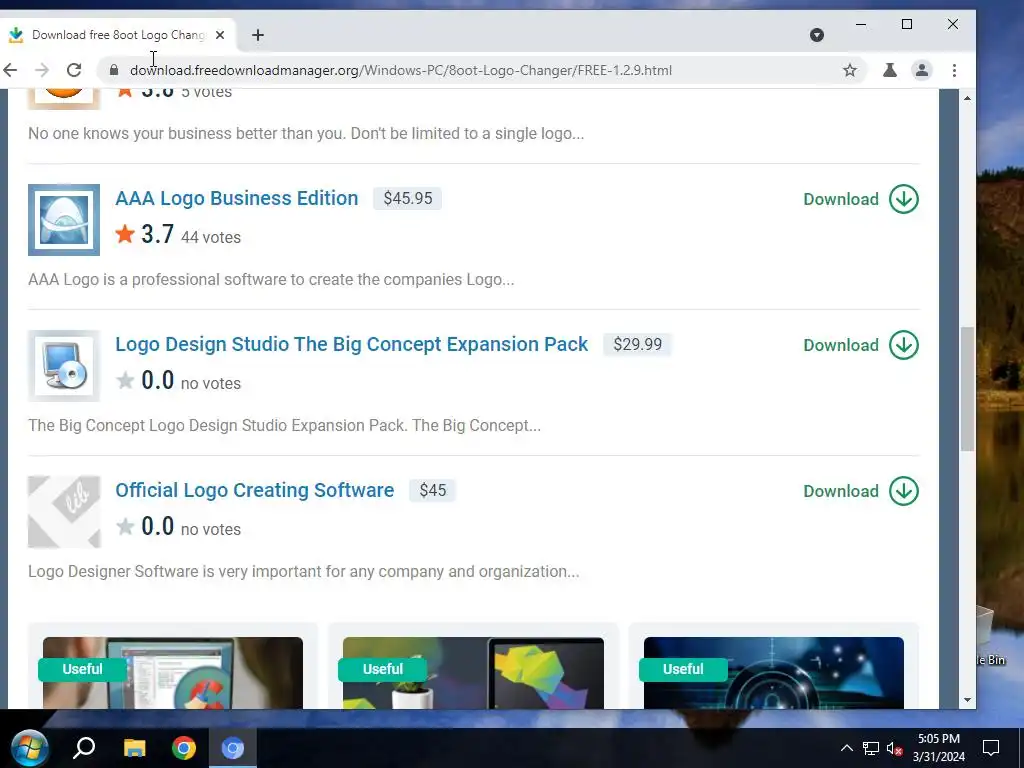Open taskbar search magnifier
Viewport: 1024px width, 768px height.
pos(84,748)
